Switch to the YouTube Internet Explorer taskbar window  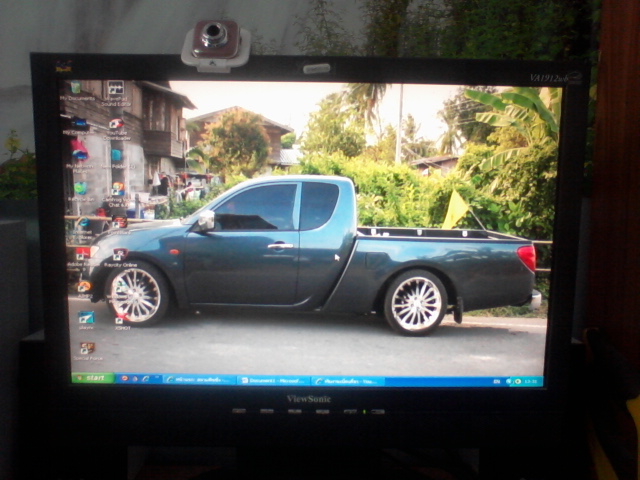pos(348,381)
